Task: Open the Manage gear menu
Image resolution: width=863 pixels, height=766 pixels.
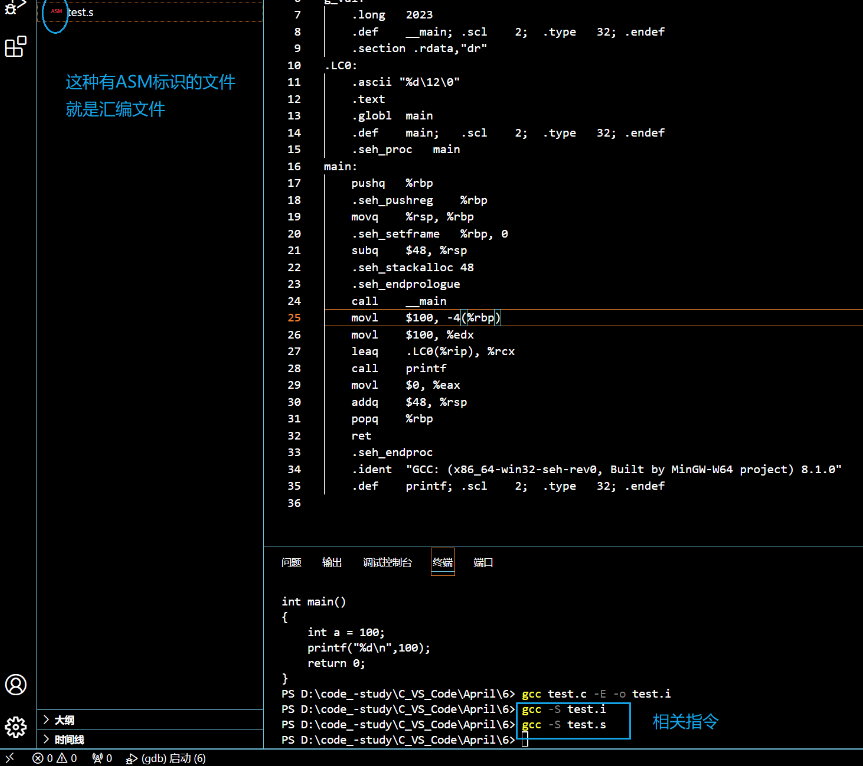Action: (x=15, y=727)
